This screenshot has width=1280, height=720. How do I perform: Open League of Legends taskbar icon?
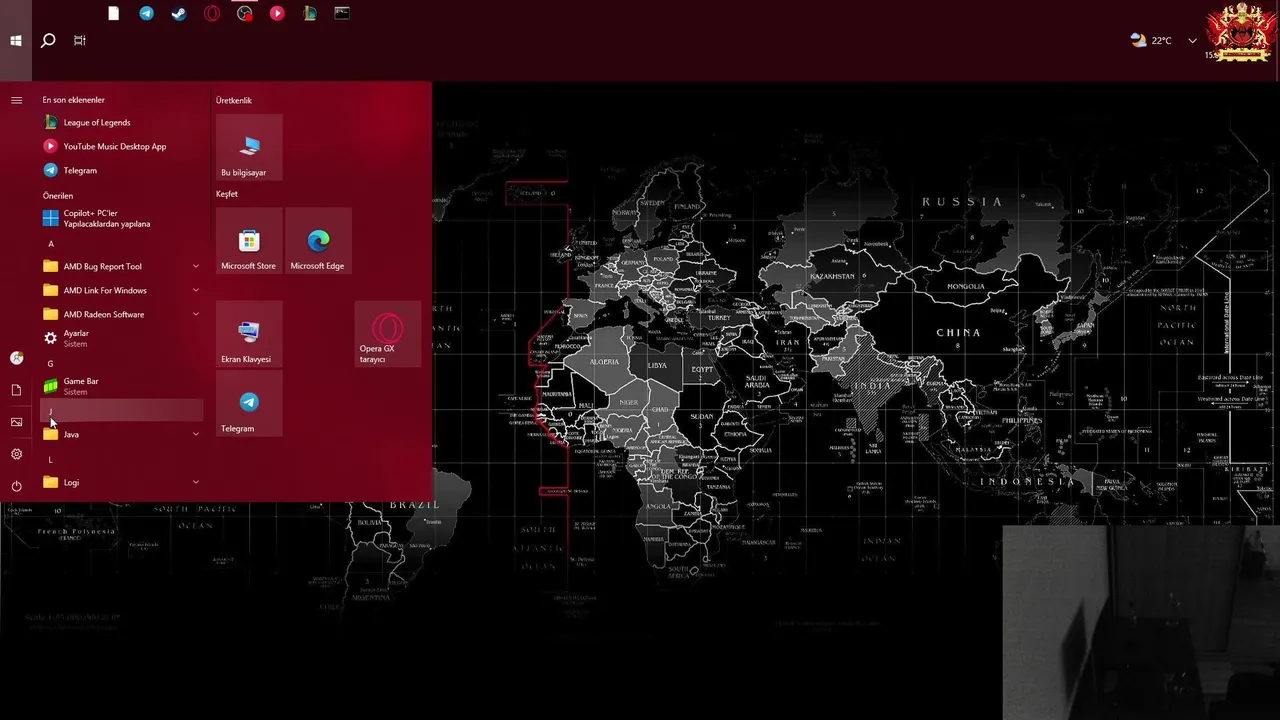click(x=310, y=14)
